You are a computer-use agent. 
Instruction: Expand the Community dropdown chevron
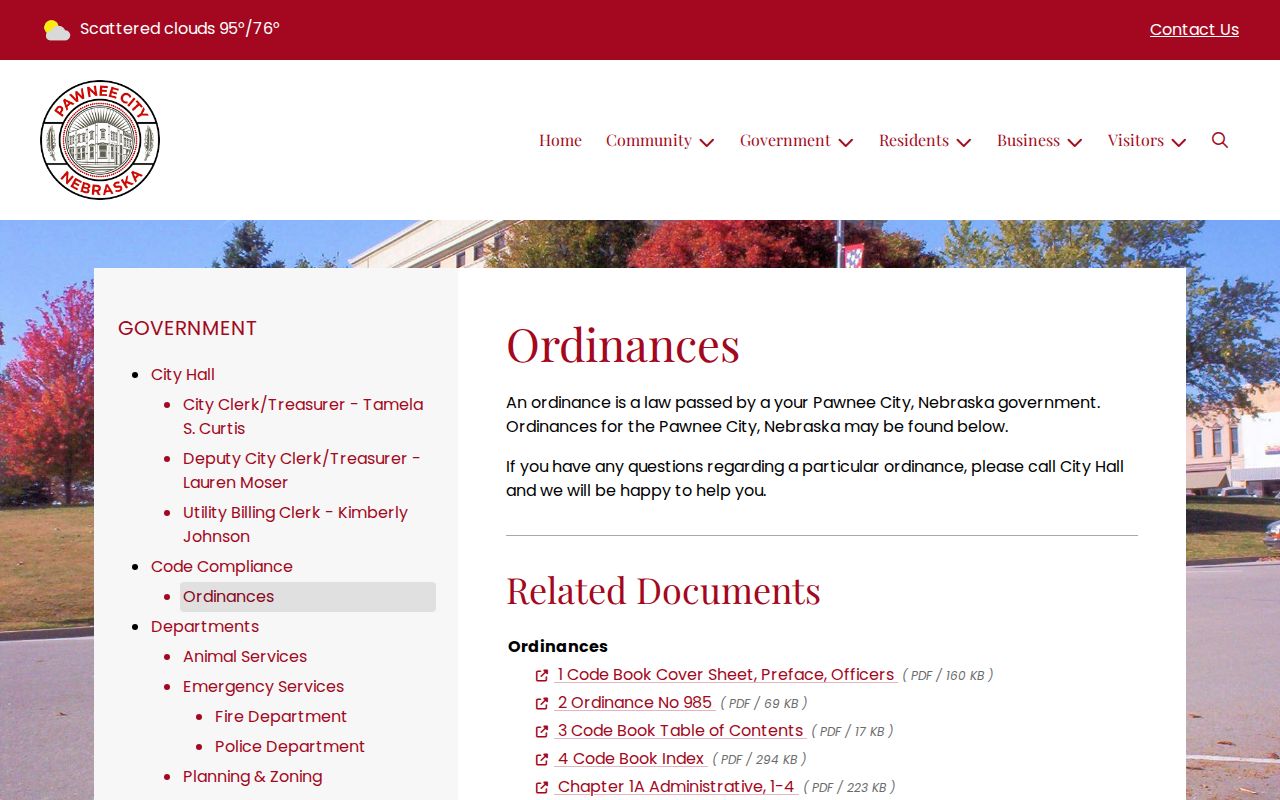tap(707, 142)
